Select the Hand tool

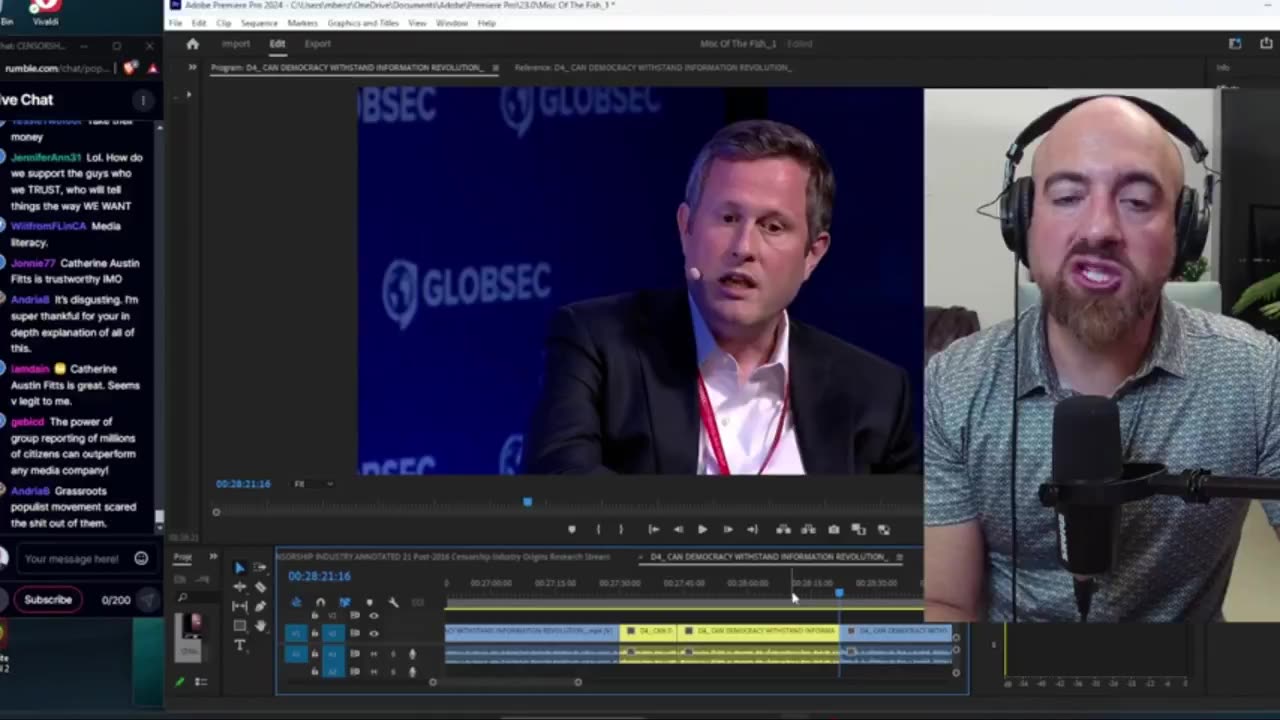point(260,625)
